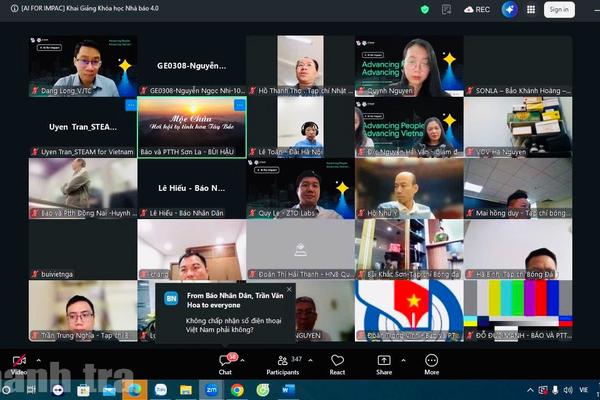Viewport: 600px width, 400px height.
Task: Open three-dot menu on Mộc Châu tile
Action: [240, 104]
